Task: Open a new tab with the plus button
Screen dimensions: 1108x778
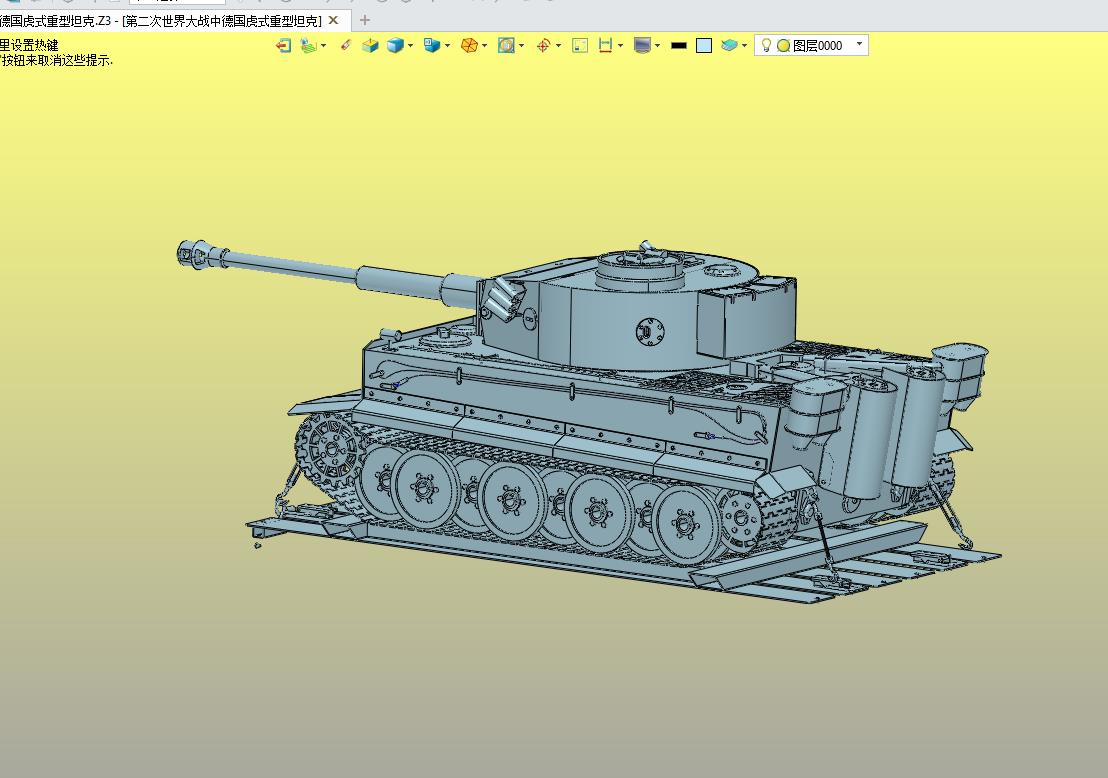Action: (x=365, y=20)
